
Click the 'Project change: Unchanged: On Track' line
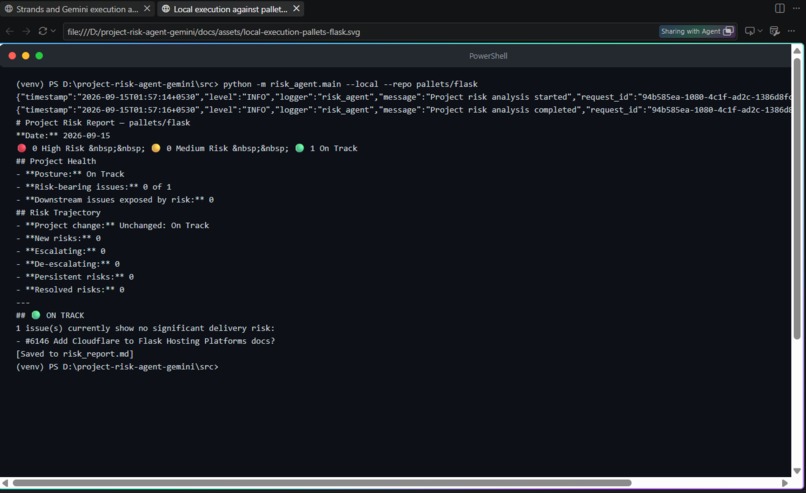tap(113, 225)
